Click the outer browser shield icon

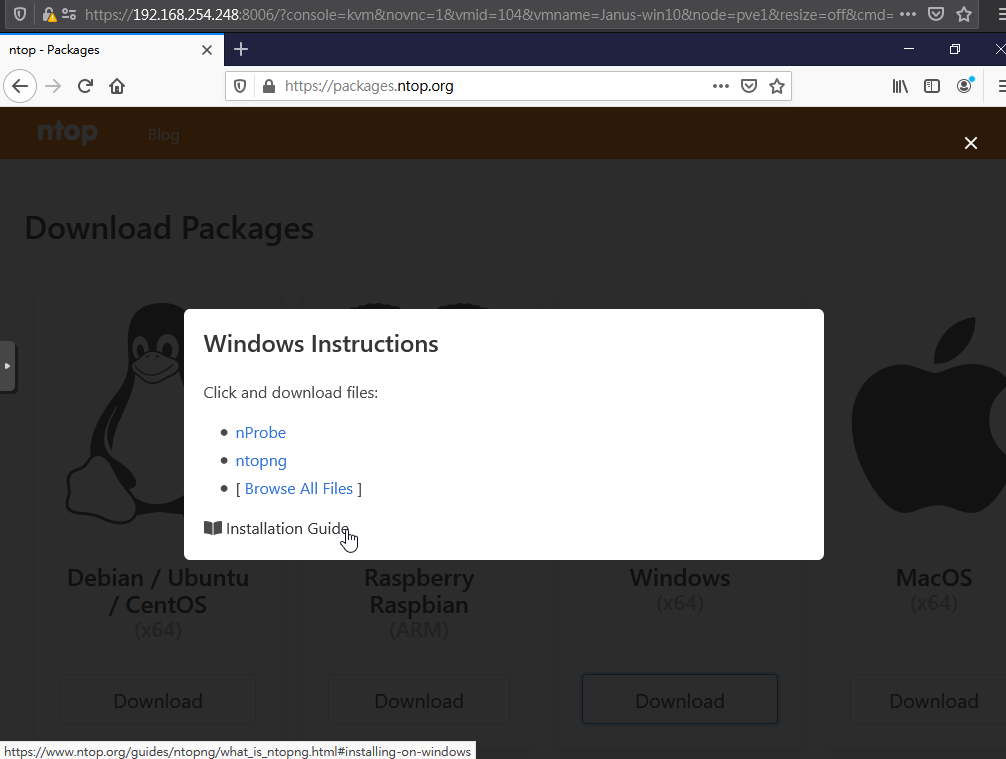click(20, 13)
